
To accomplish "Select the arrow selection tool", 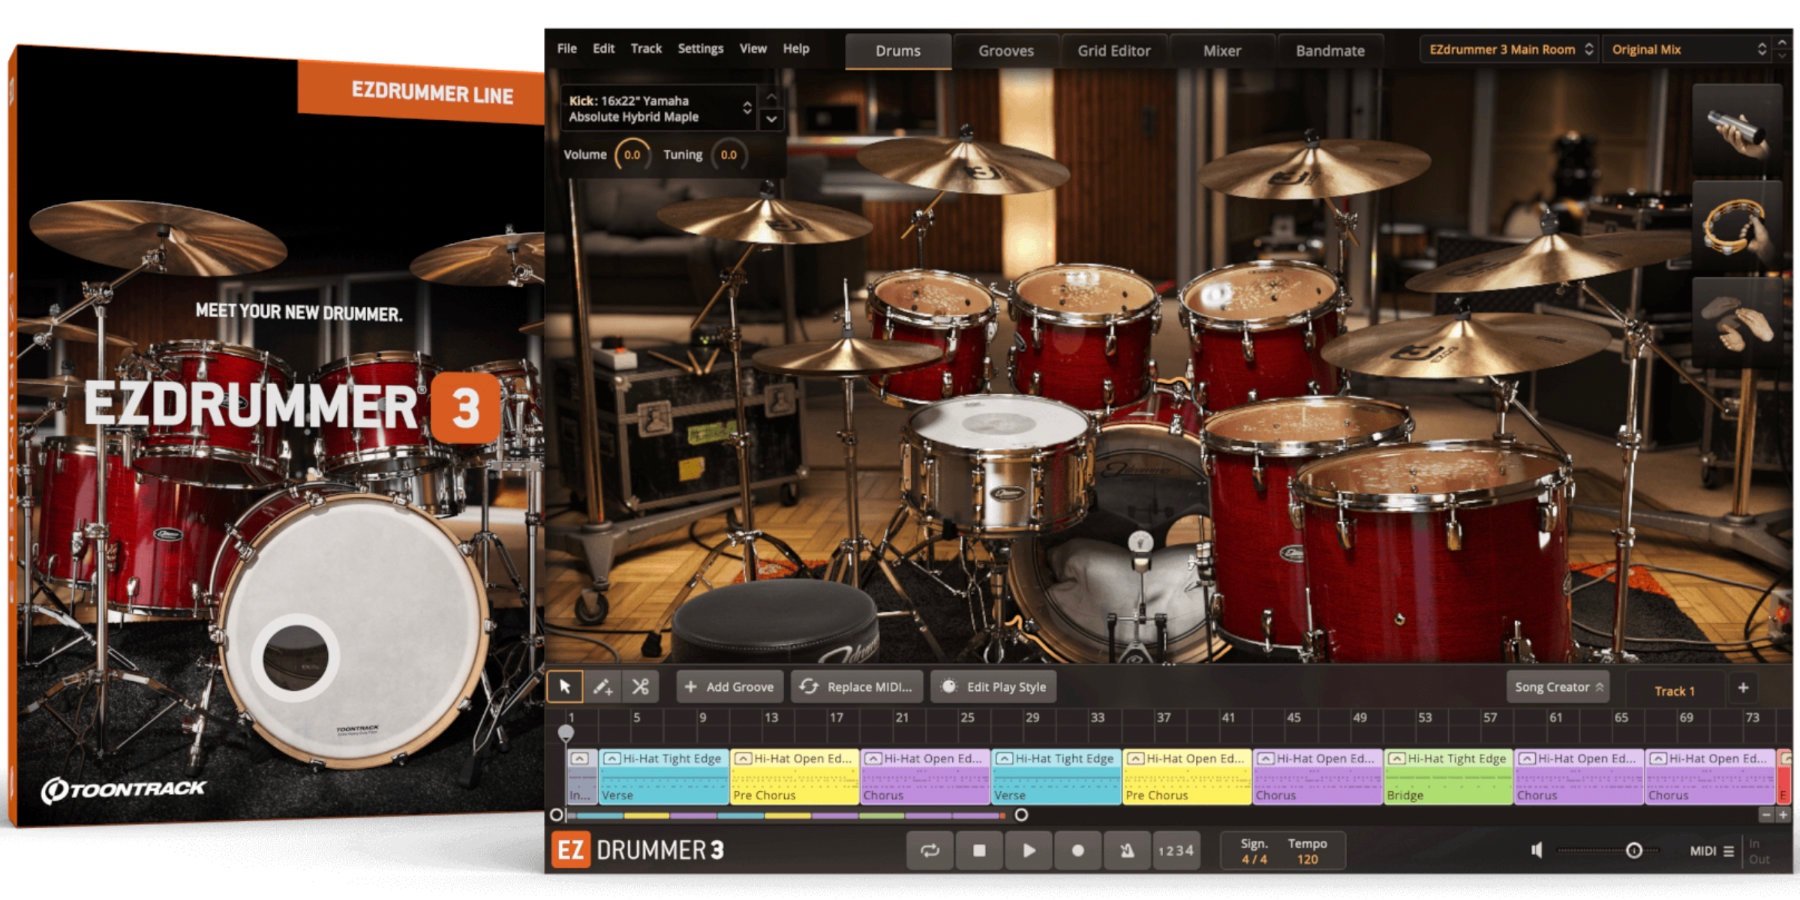I will [565, 687].
